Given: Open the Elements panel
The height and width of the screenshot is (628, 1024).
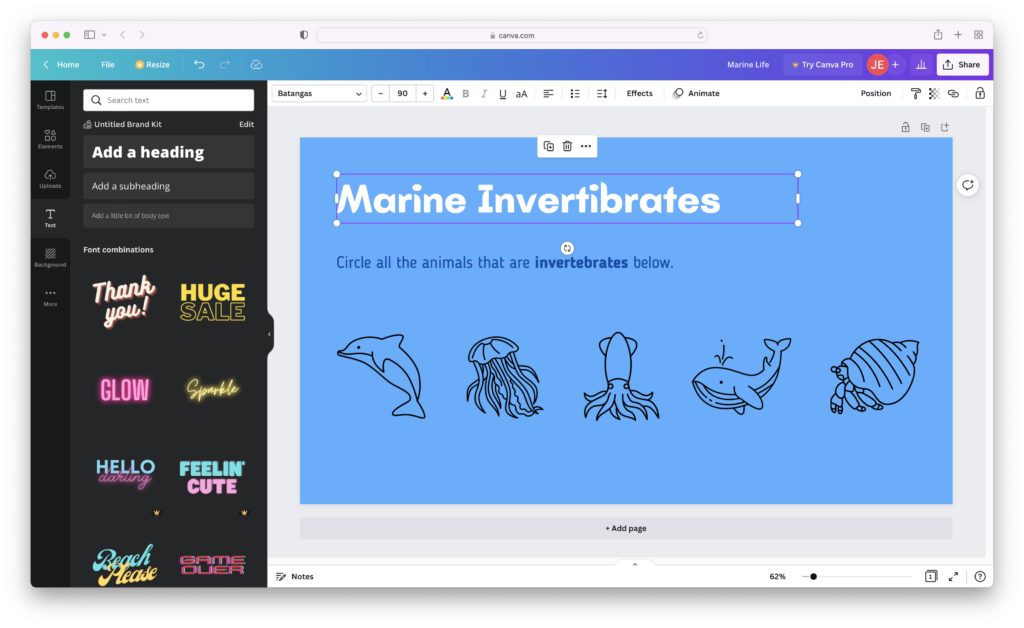Looking at the screenshot, I should point(50,139).
